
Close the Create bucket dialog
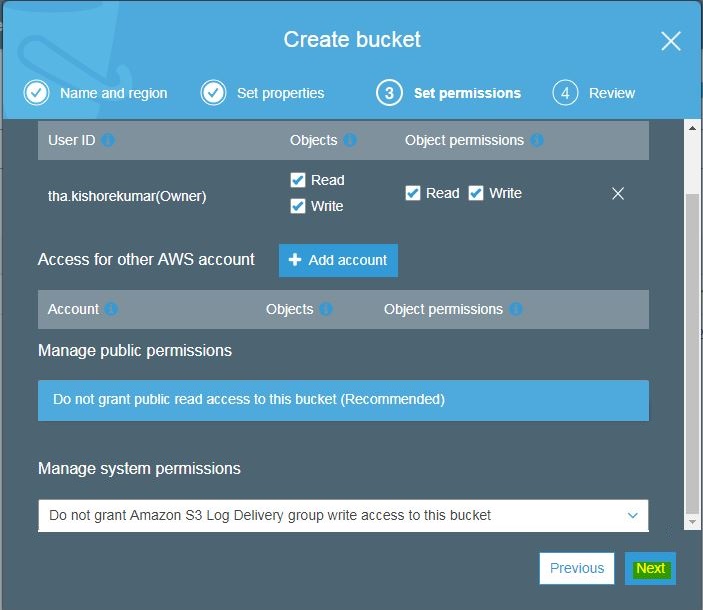671,41
